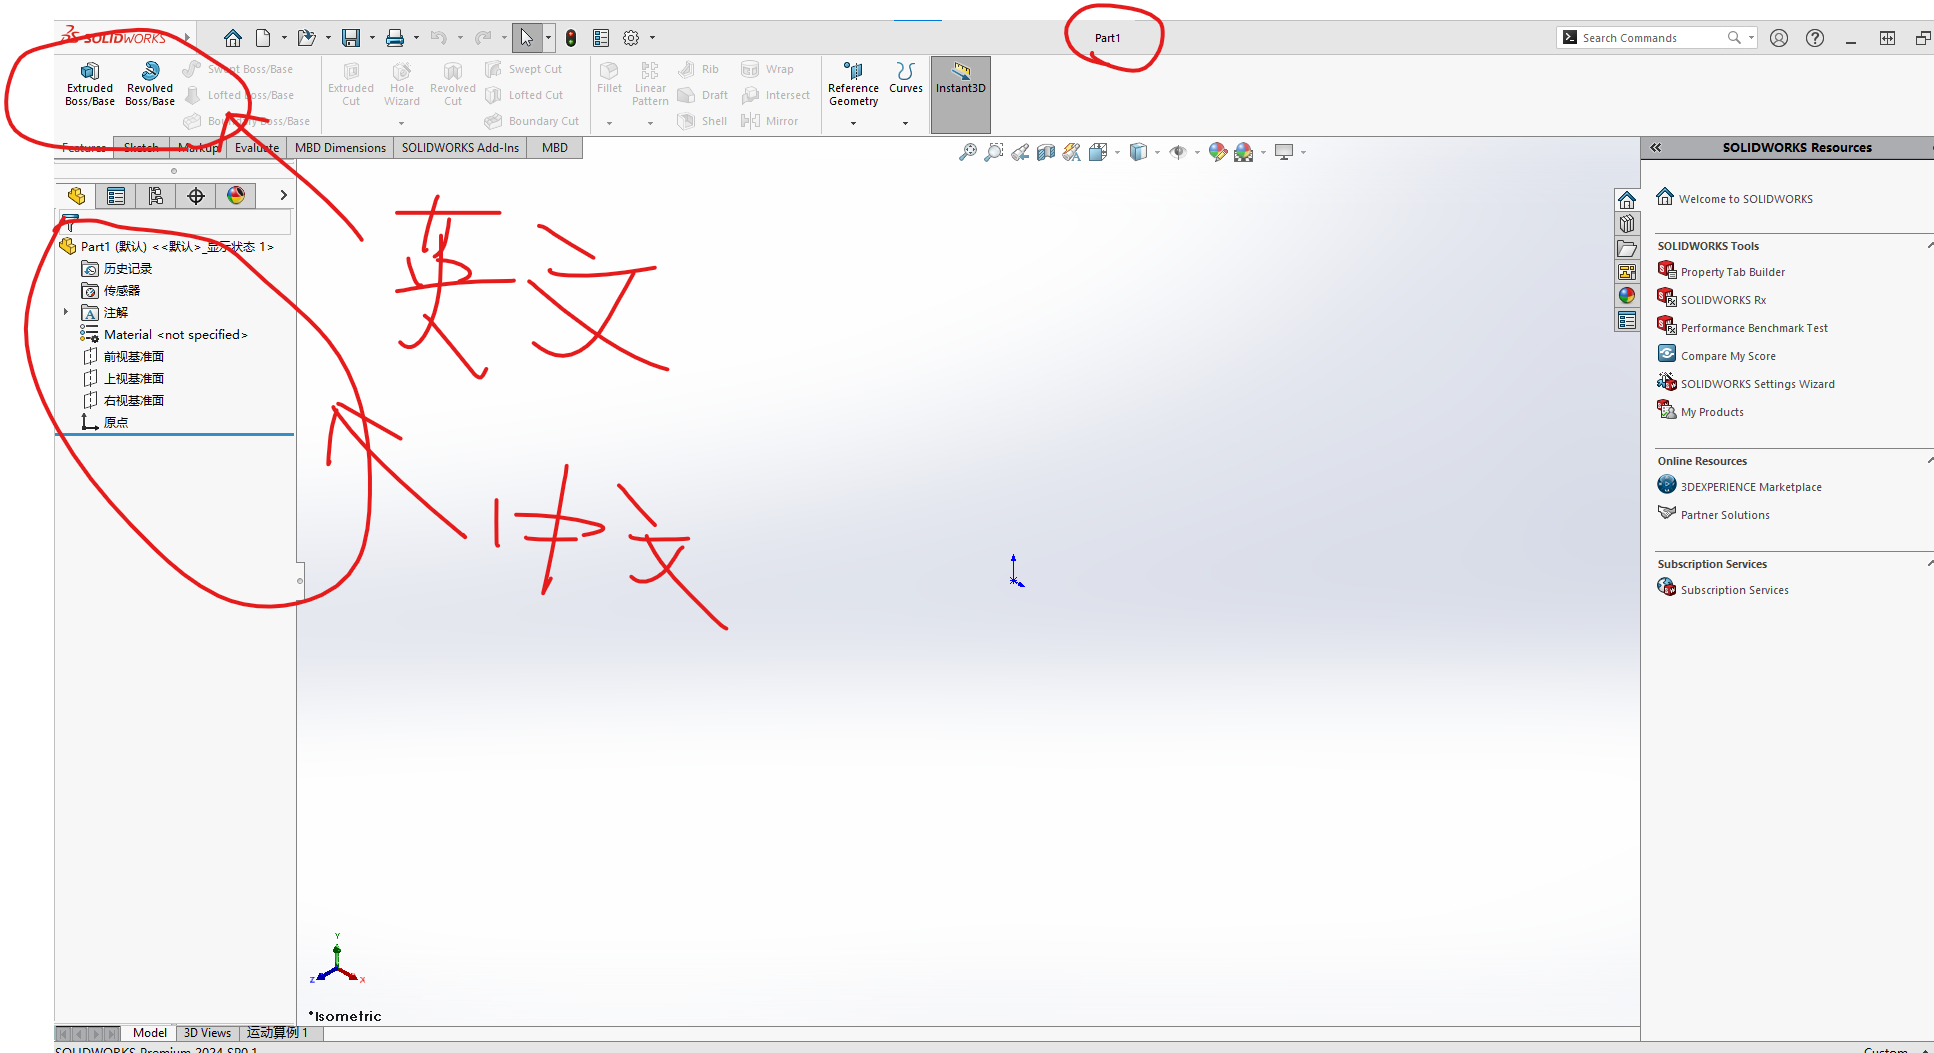Select the Mirror feature tool
This screenshot has height=1053, width=1934.
pyautogui.click(x=770, y=121)
